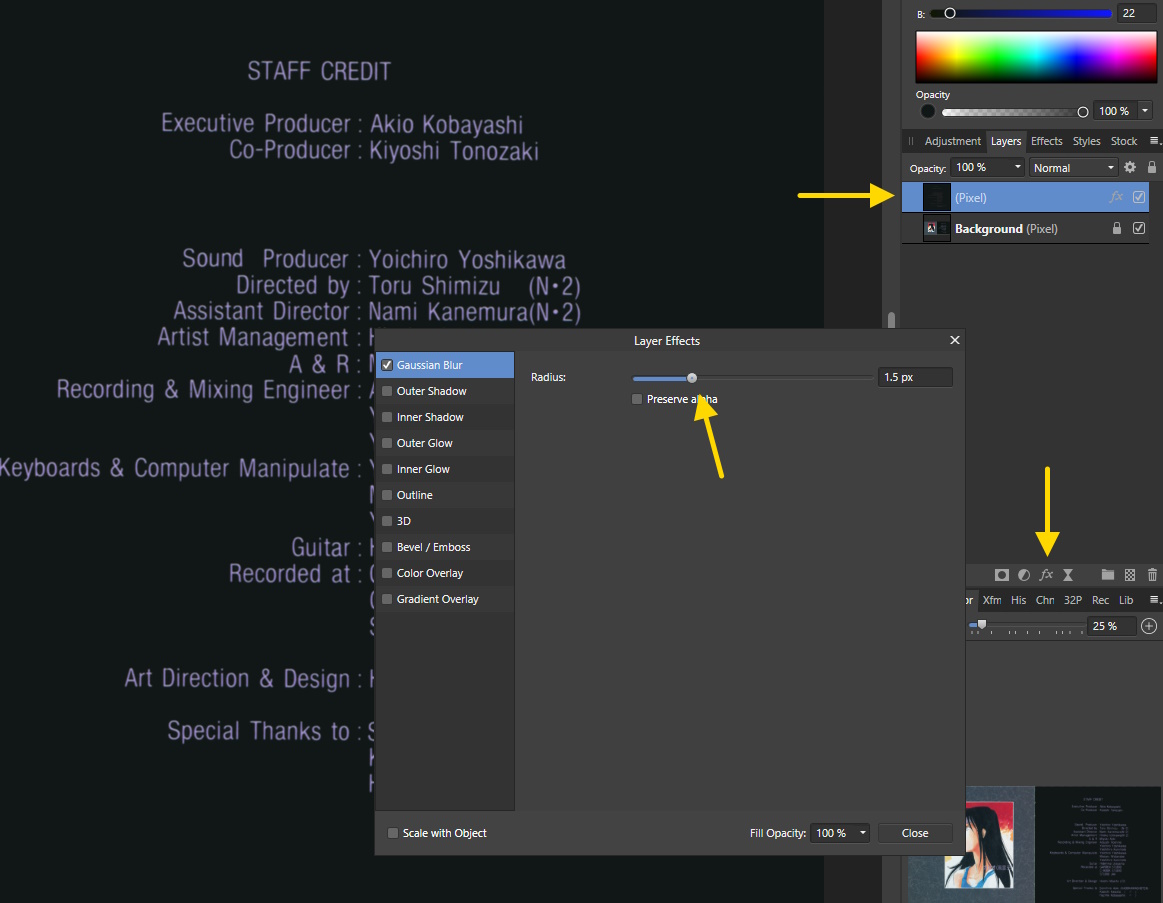Click the Live Filters hourglass icon
Image resolution: width=1163 pixels, height=903 pixels.
(x=1068, y=575)
